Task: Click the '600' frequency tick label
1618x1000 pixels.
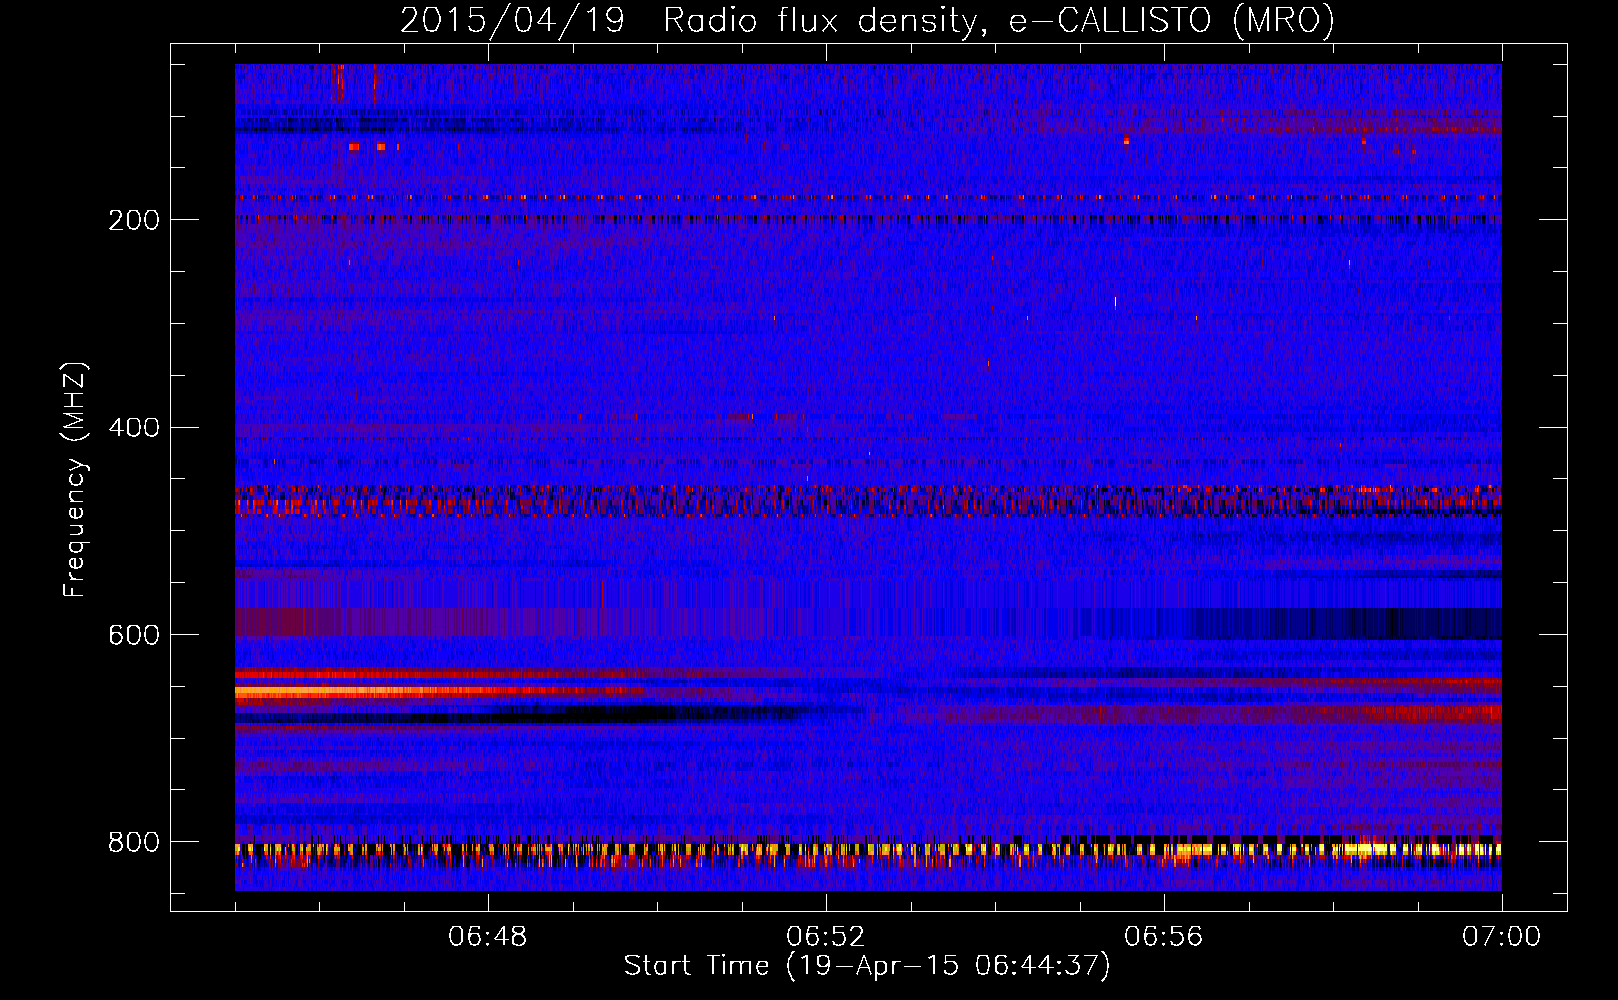Action: point(134,636)
